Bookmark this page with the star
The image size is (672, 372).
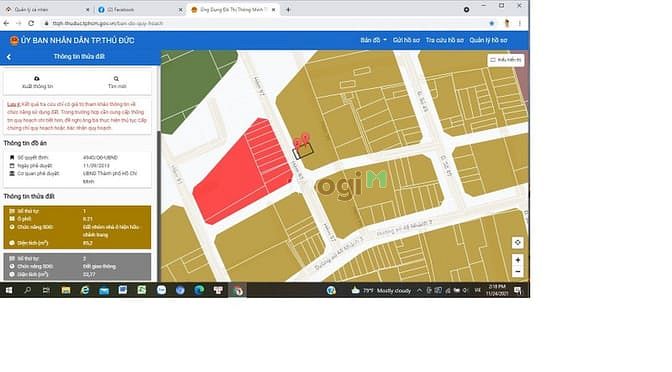point(492,23)
